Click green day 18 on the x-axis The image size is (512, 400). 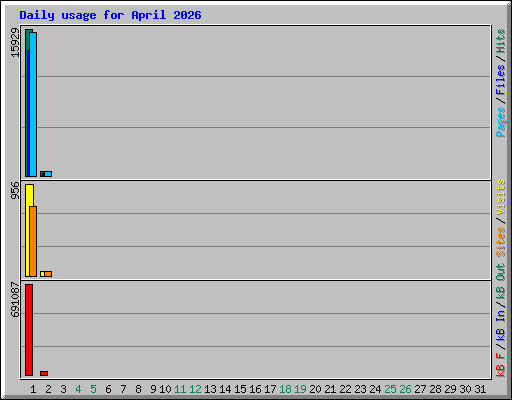(285, 389)
